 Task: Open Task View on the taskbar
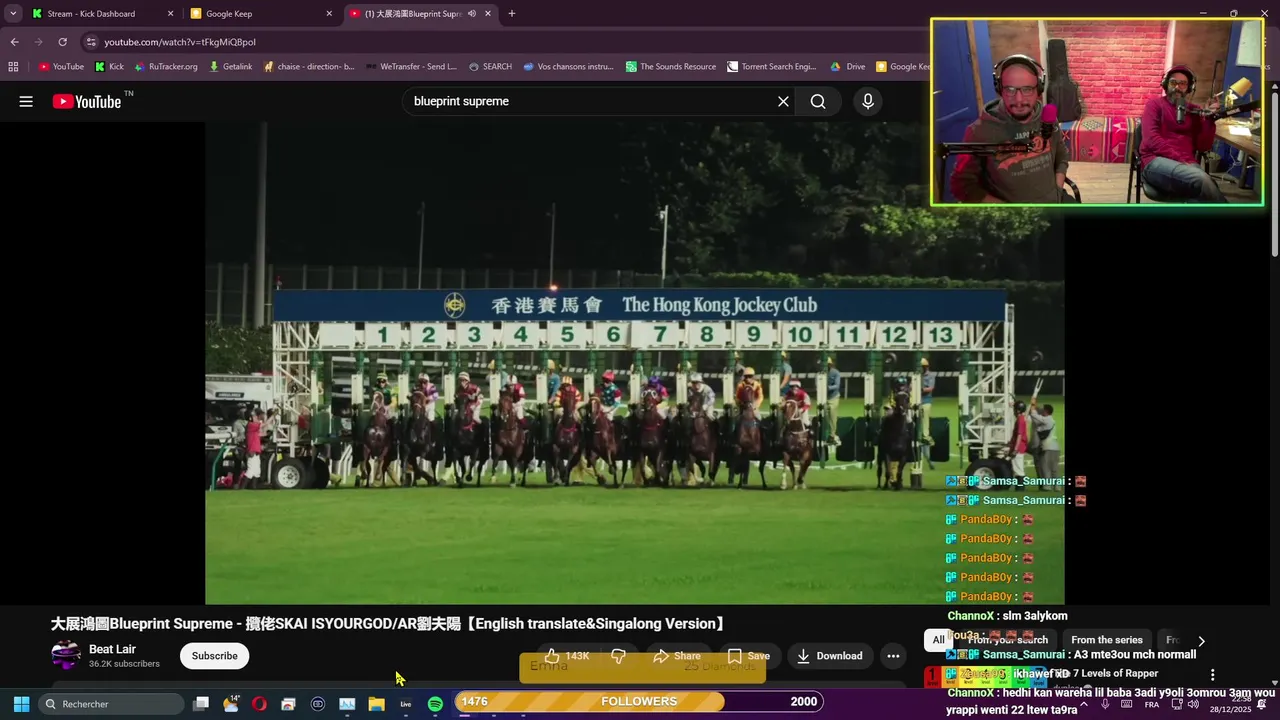tap(201, 704)
